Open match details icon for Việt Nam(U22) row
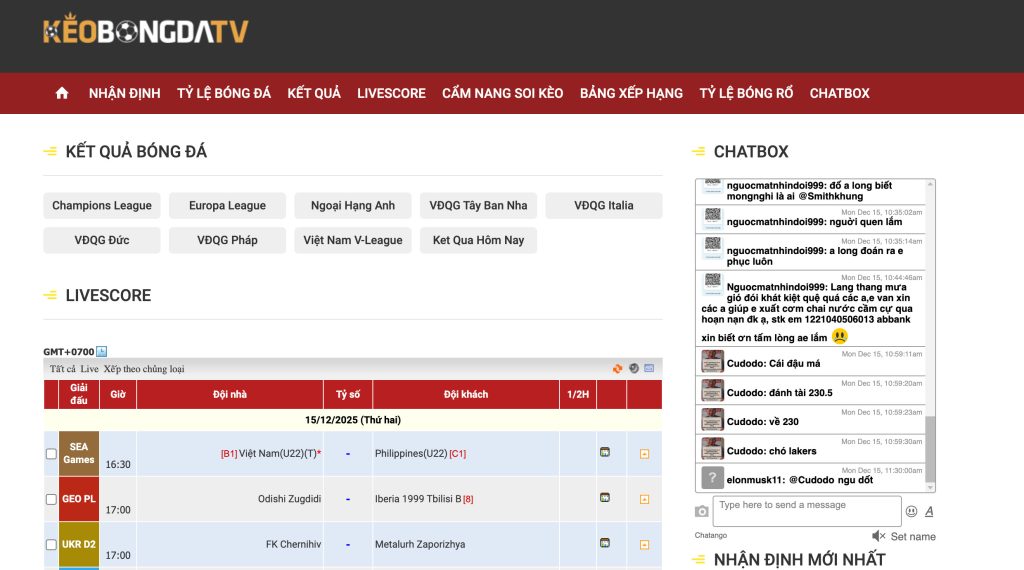Viewport: 1024px width, 570px height. (x=605, y=453)
